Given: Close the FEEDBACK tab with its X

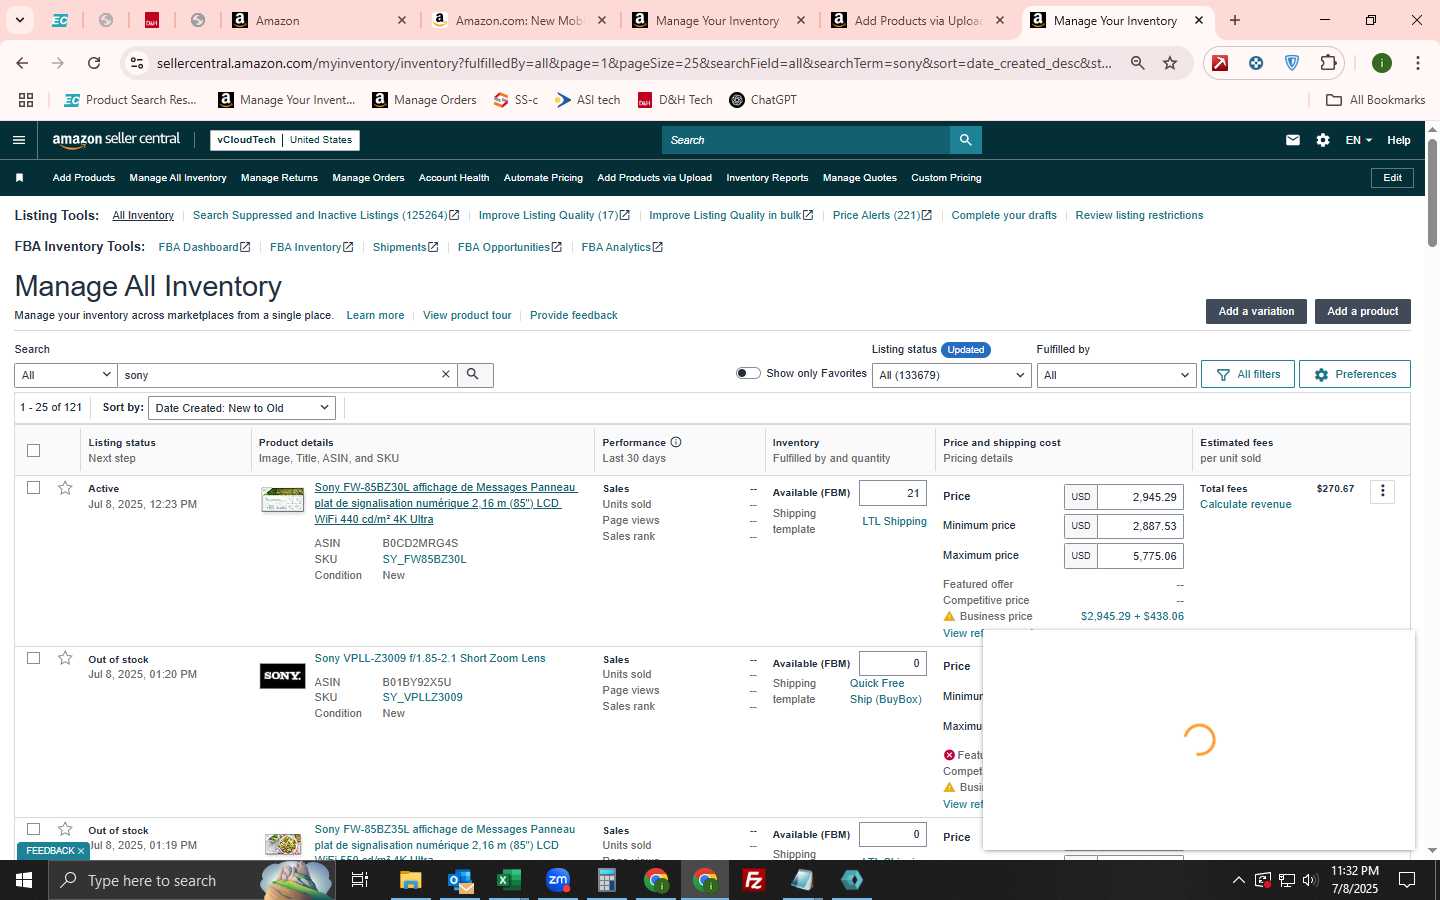Looking at the screenshot, I should [x=81, y=851].
